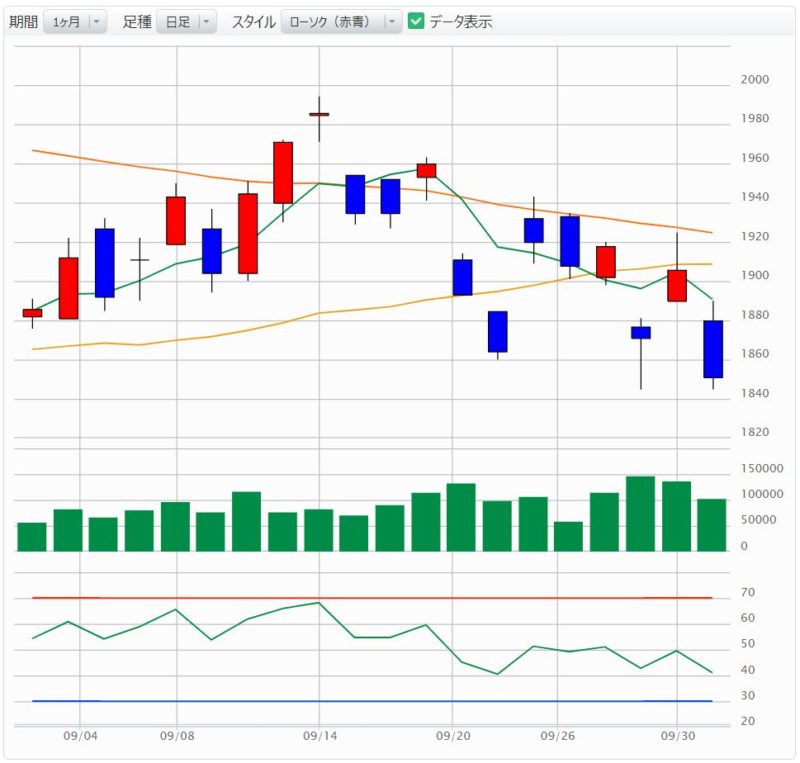Open the 足種 dropdown showing 日足

click(186, 22)
